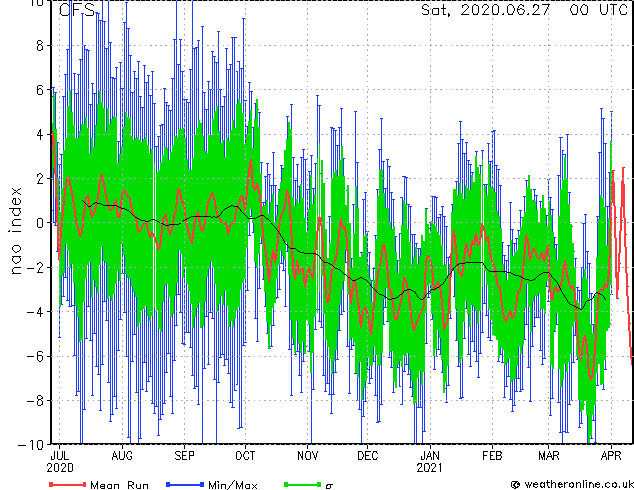Image resolution: width=634 pixels, height=490 pixels.
Task: Click the CFS model title
Action: point(77,10)
